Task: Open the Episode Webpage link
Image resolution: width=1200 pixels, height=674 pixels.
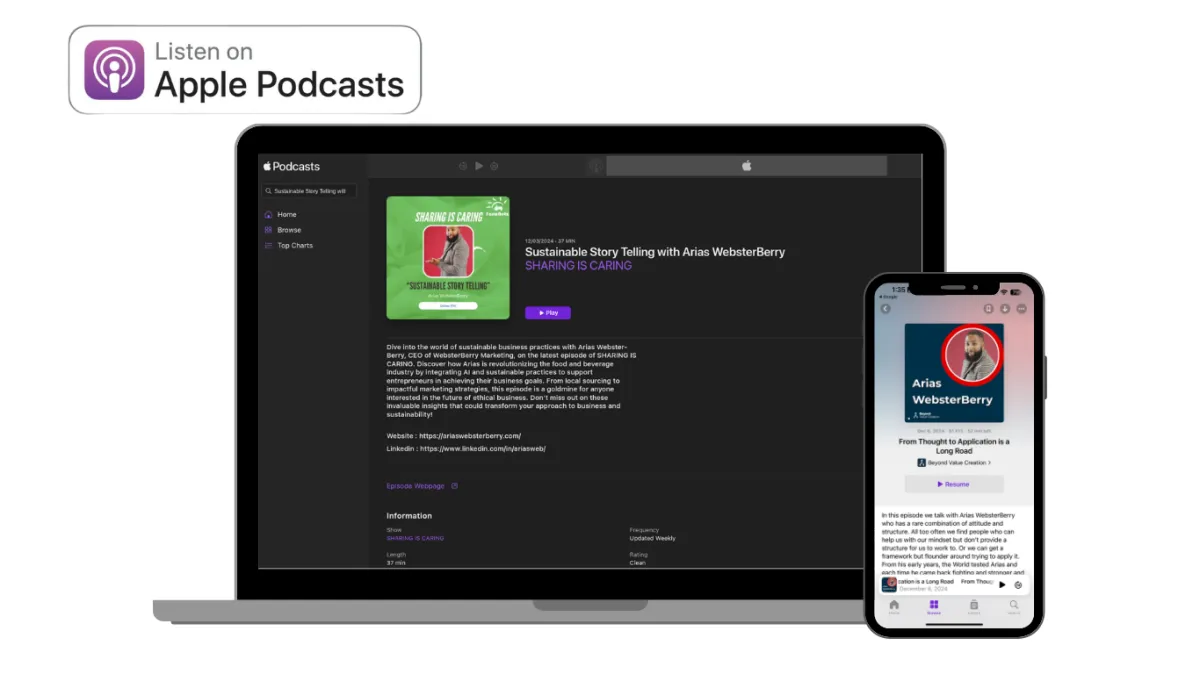Action: tap(415, 486)
